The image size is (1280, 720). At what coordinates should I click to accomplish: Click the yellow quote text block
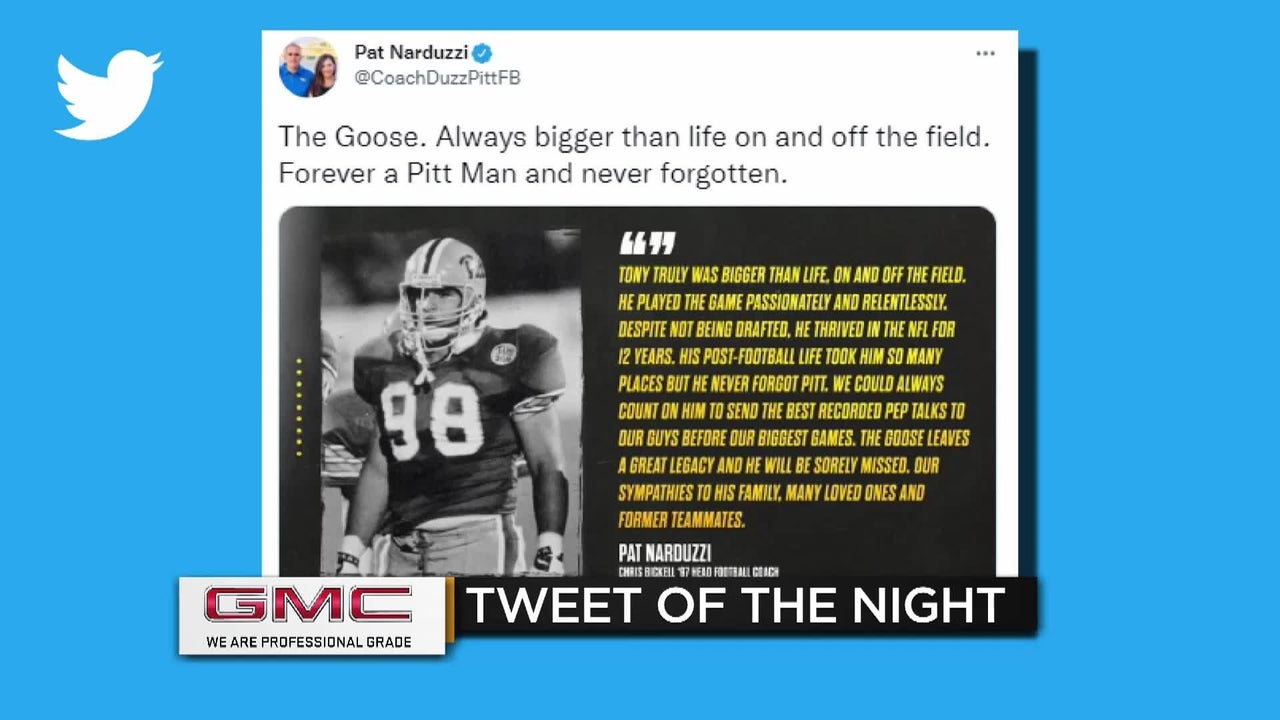coord(794,396)
